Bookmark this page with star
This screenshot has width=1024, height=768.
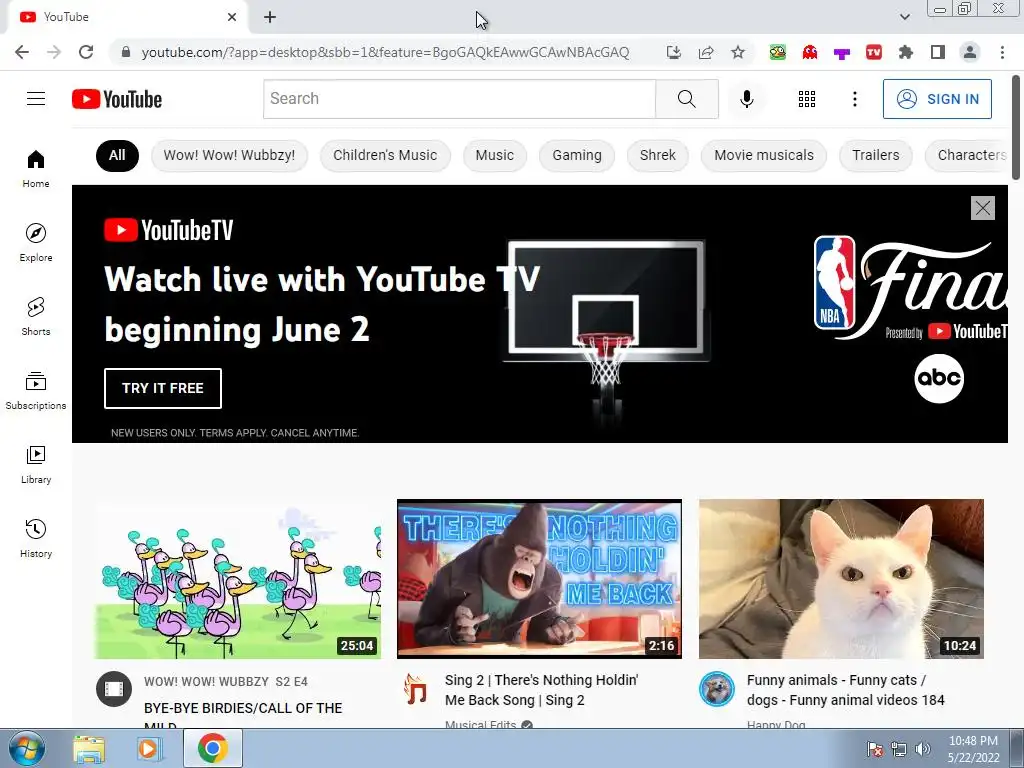click(737, 52)
